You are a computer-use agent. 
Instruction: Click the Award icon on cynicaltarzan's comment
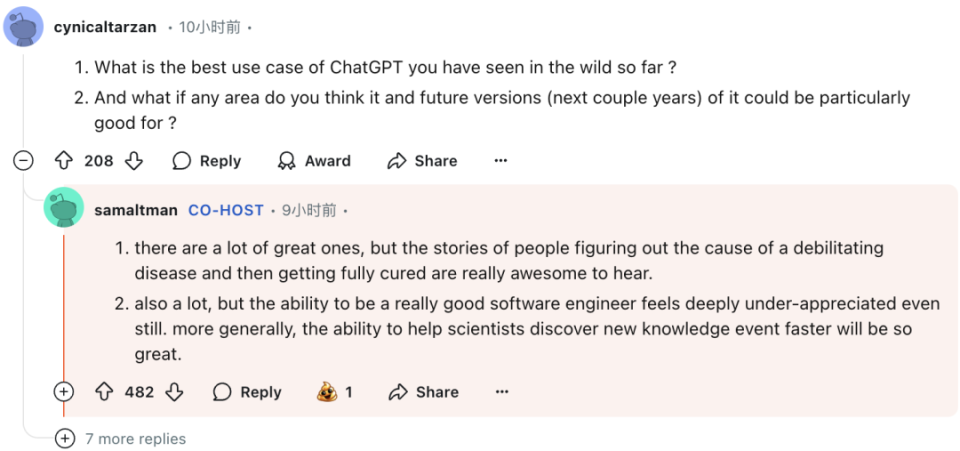click(x=286, y=161)
